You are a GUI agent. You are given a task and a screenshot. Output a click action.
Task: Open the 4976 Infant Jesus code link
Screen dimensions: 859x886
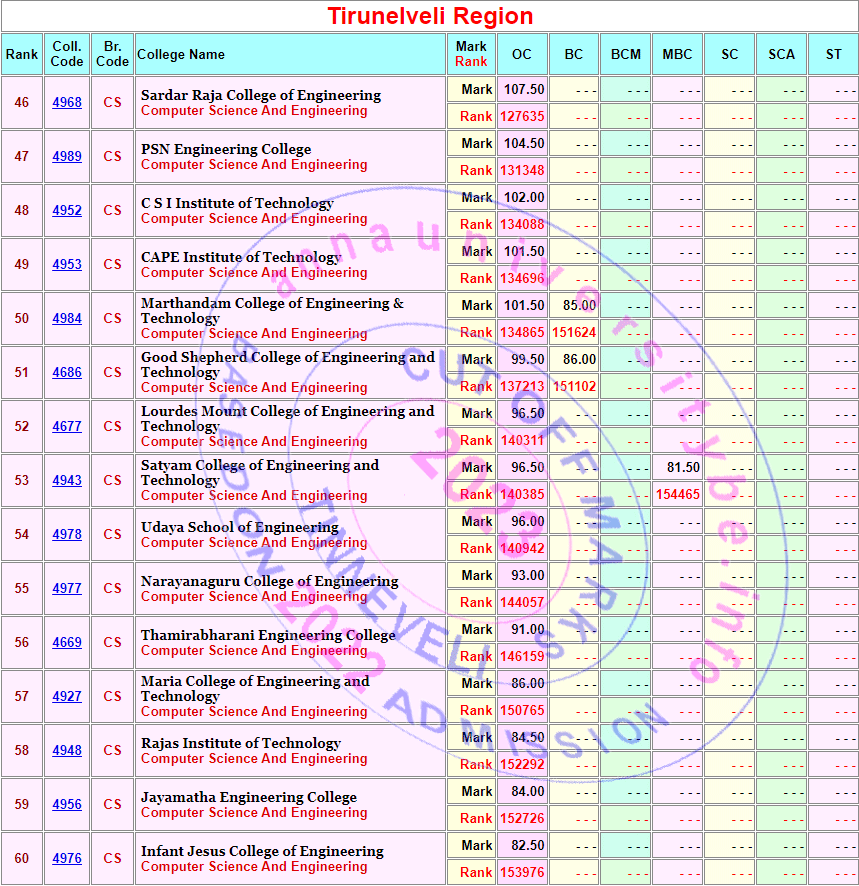pyautogui.click(x=67, y=859)
